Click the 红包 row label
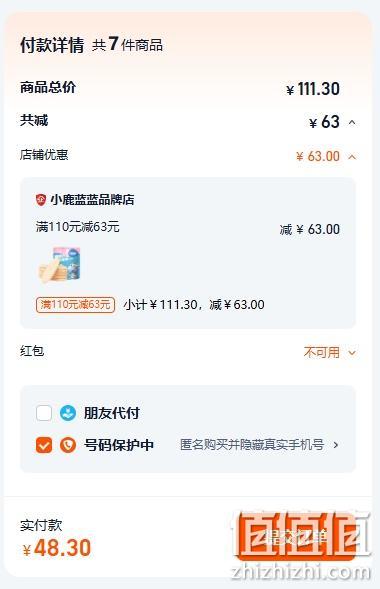The image size is (380, 589). coord(32,351)
